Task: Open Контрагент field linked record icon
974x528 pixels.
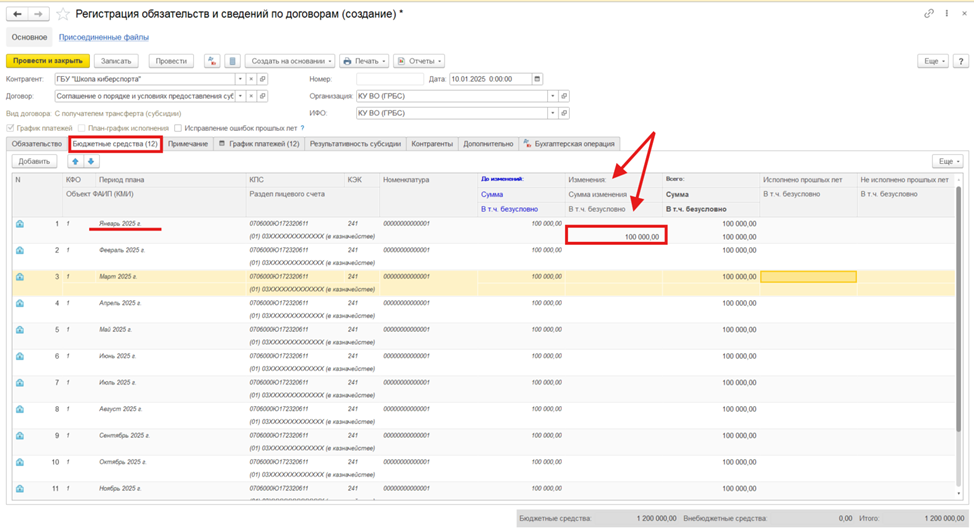Action: (x=263, y=79)
